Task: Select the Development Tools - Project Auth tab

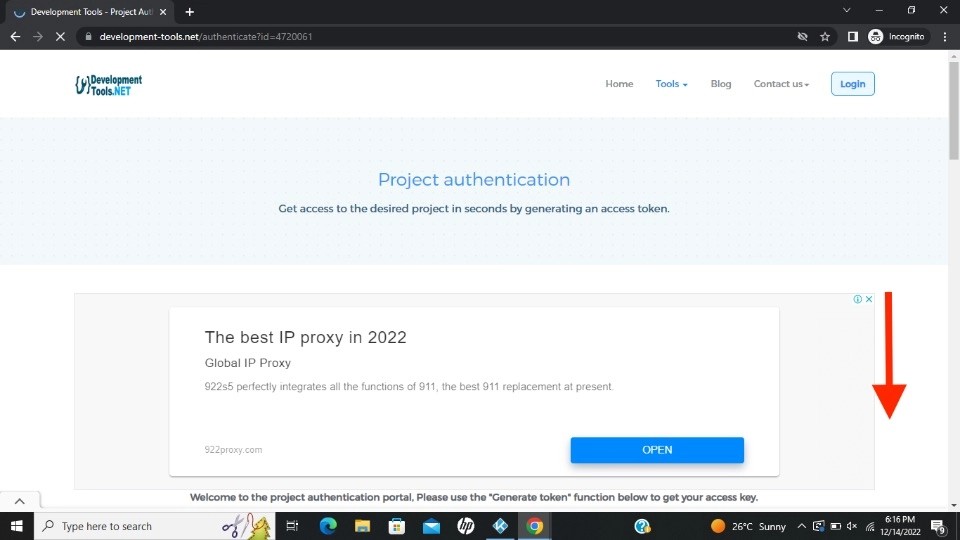Action: [x=91, y=12]
